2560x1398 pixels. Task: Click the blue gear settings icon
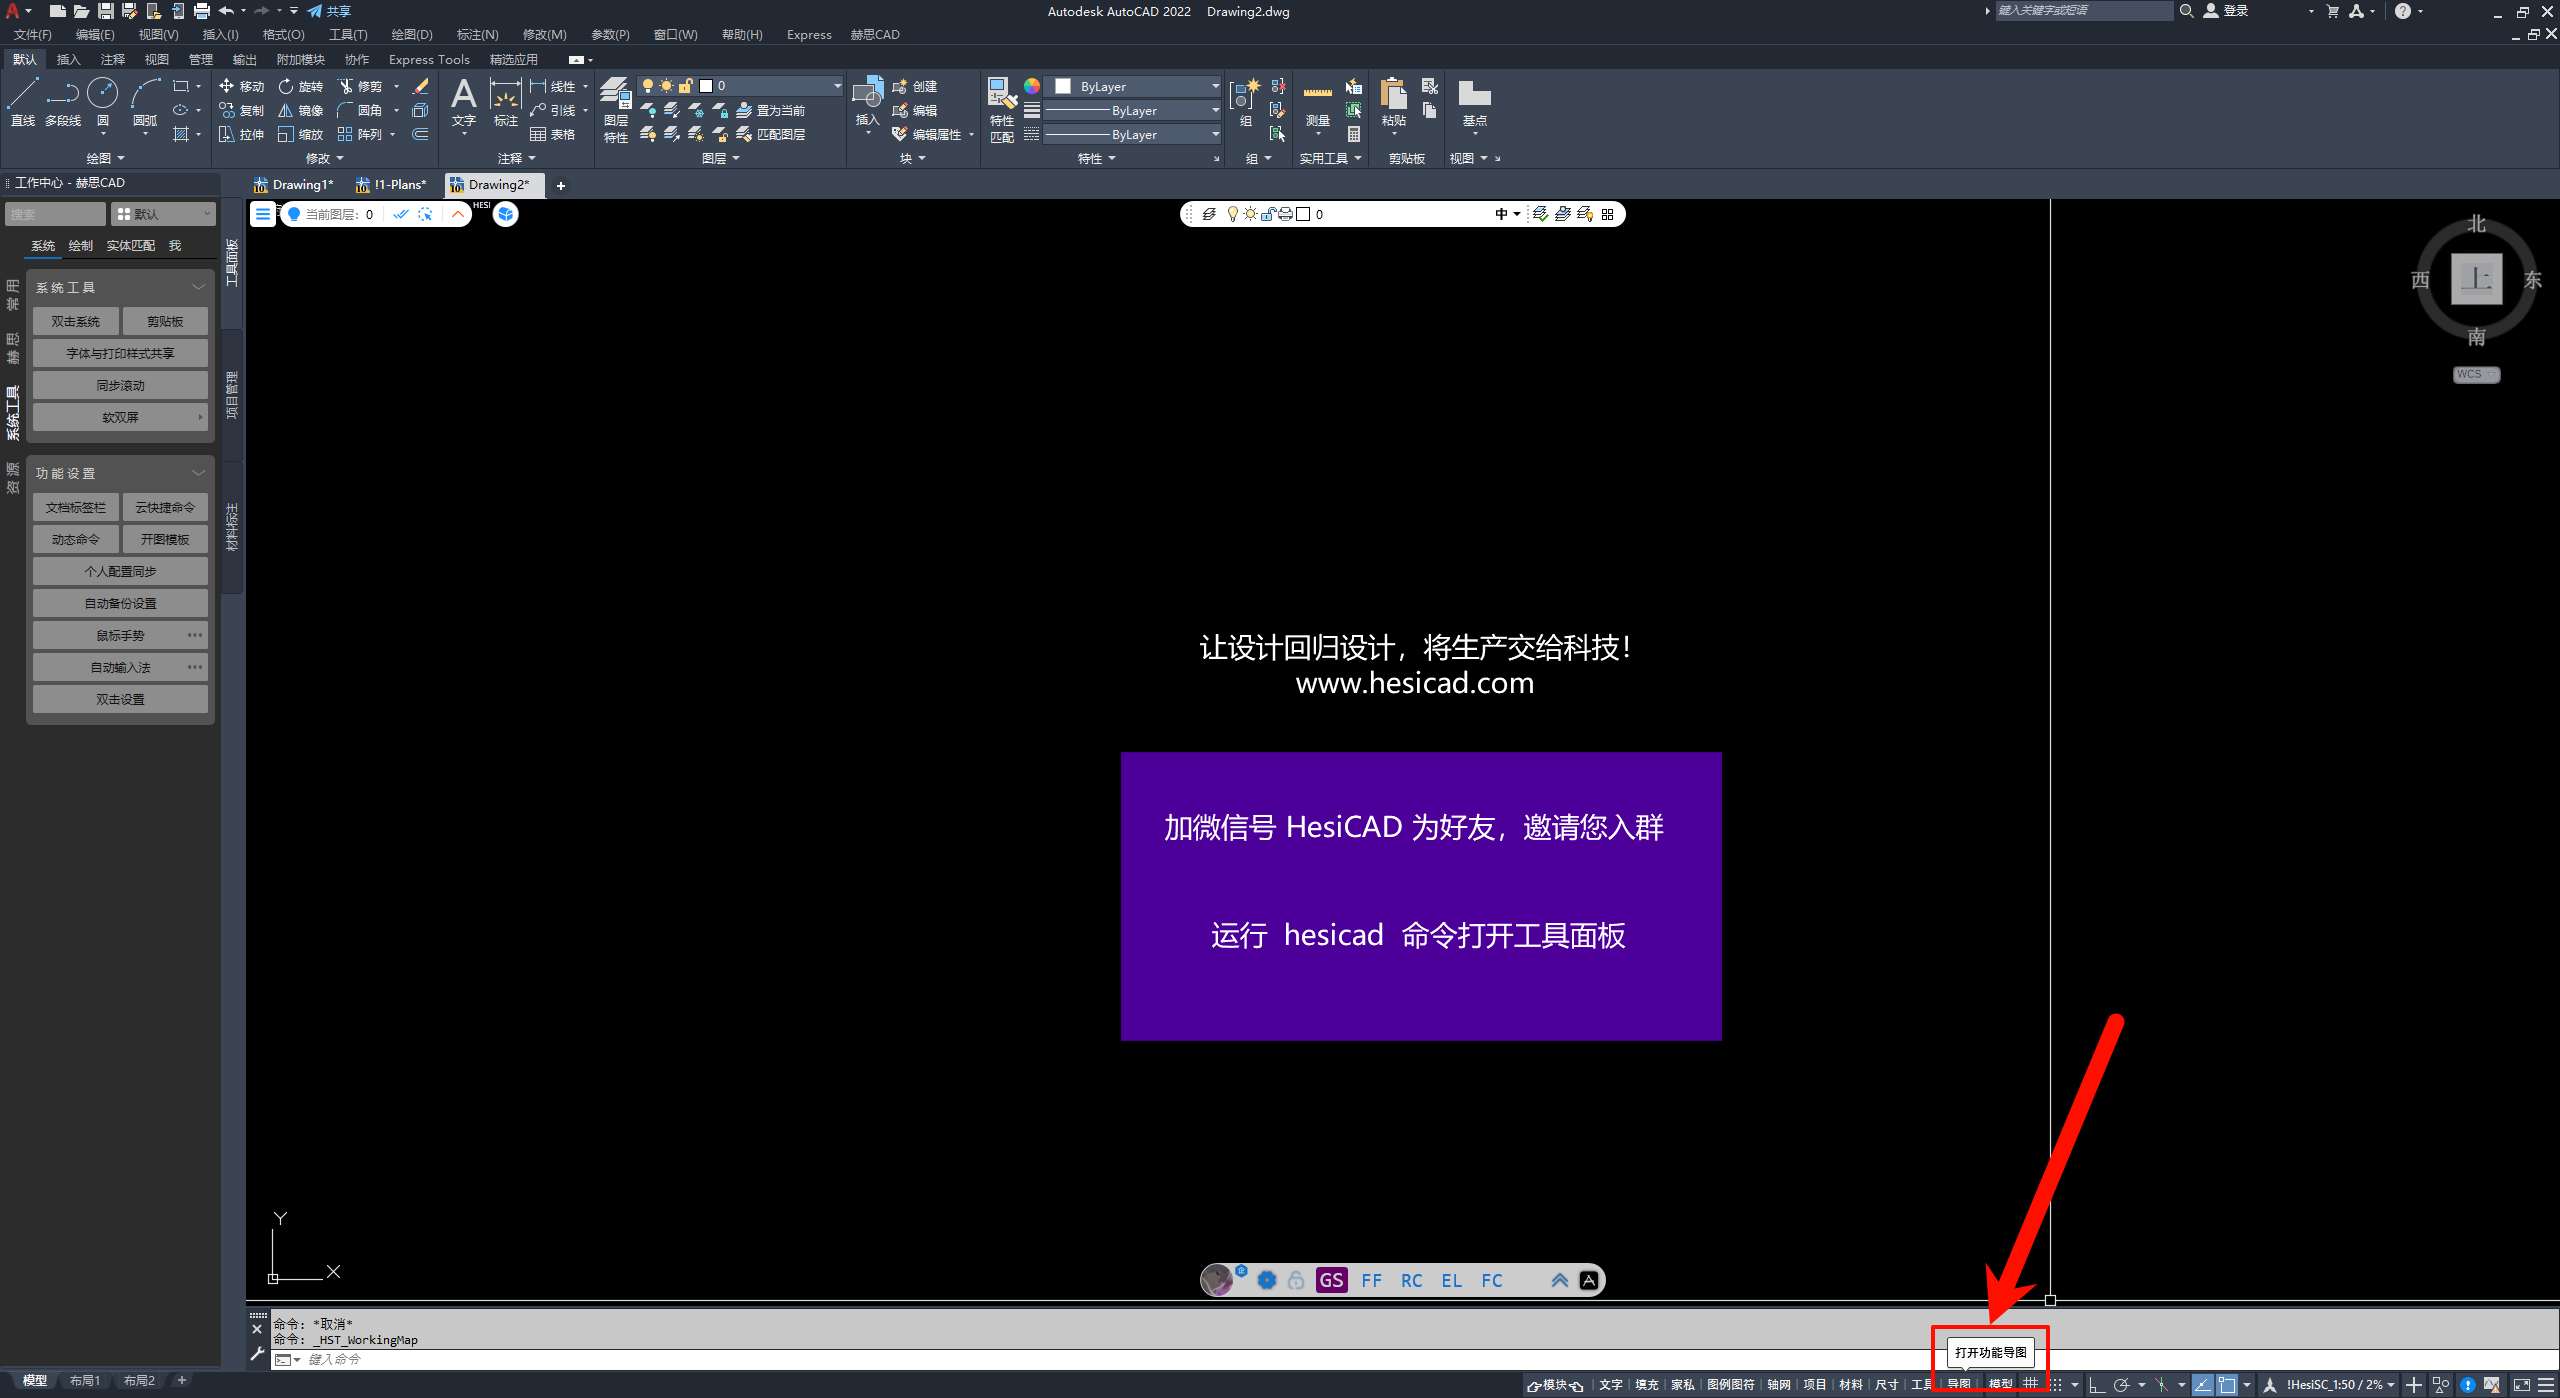tap(1267, 1280)
